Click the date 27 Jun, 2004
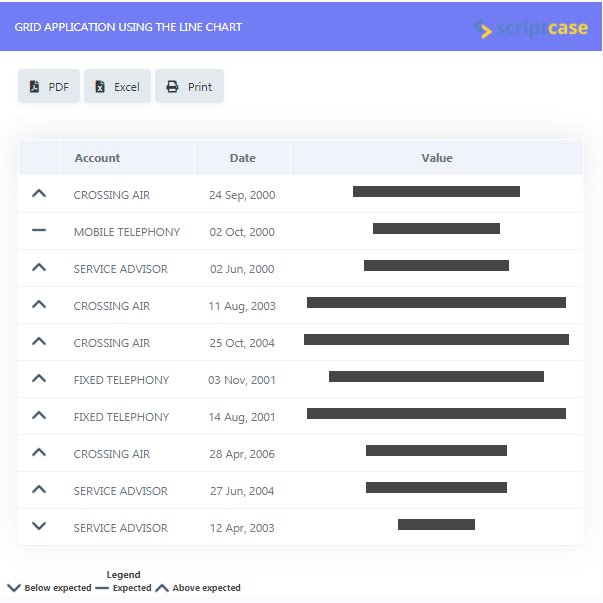This screenshot has height=603, width=603. [242, 491]
